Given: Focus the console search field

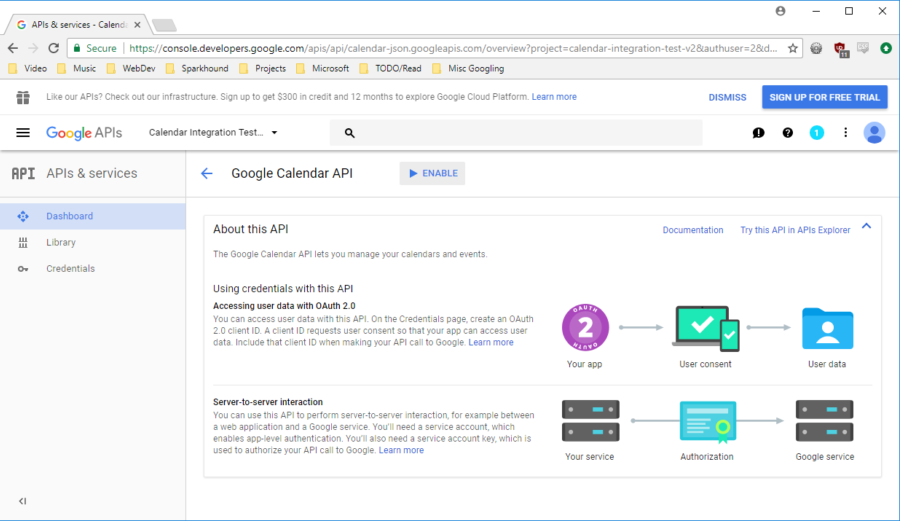Looking at the screenshot, I should [515, 133].
